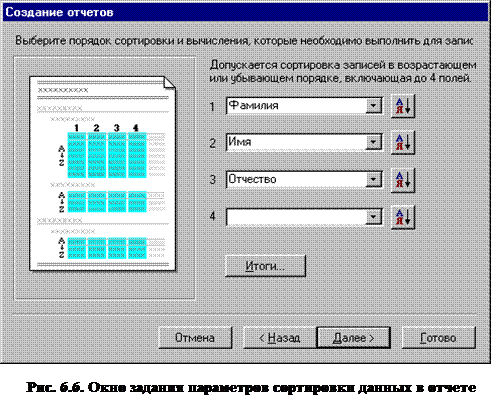This screenshot has width=500, height=408.
Task: Open dropdown arrow of Имя combo box
Action: pyautogui.click(x=373, y=143)
